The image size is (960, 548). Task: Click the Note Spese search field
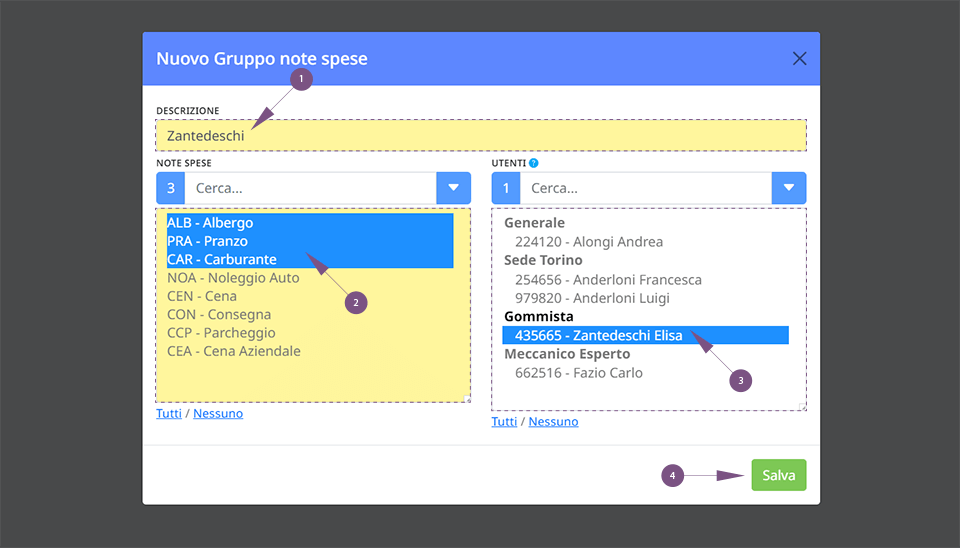310,188
